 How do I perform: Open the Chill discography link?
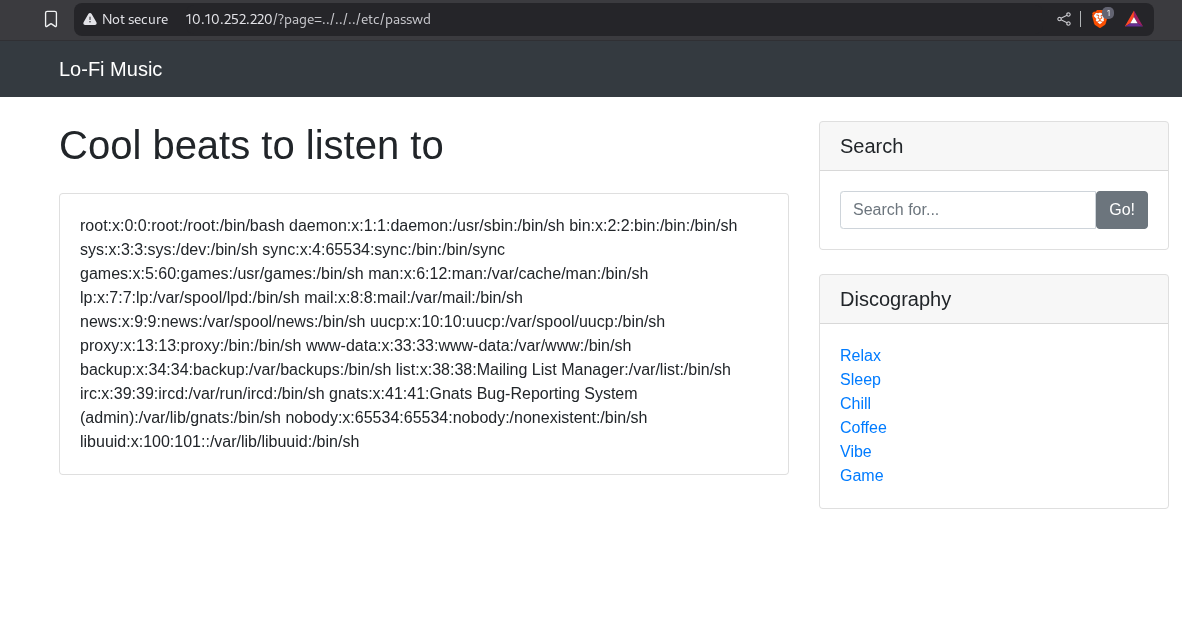(x=856, y=403)
